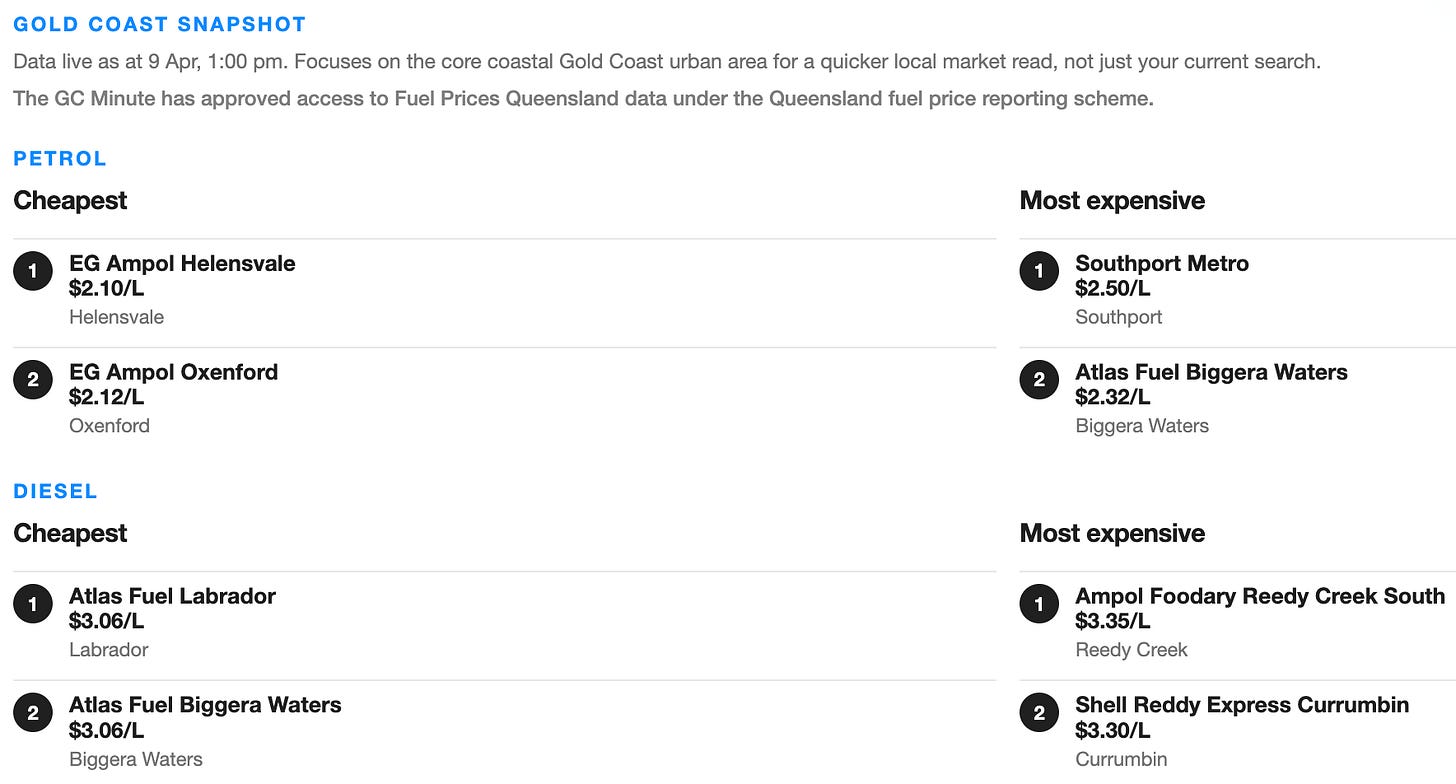Screen dimensions: 1456x784
Task: Click rank 1 badge beside Southport Metro
Action: pos(1039,271)
